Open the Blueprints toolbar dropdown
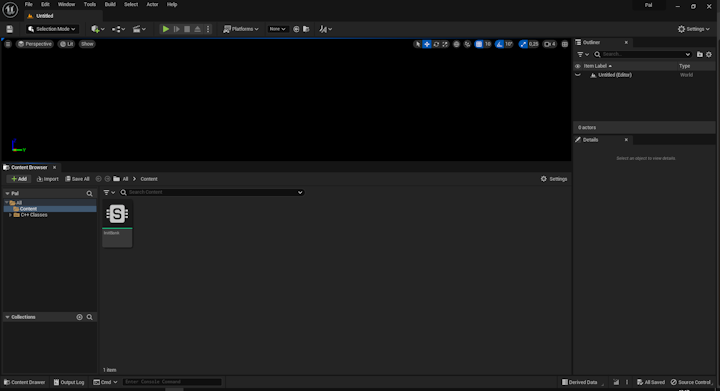 click(x=118, y=29)
